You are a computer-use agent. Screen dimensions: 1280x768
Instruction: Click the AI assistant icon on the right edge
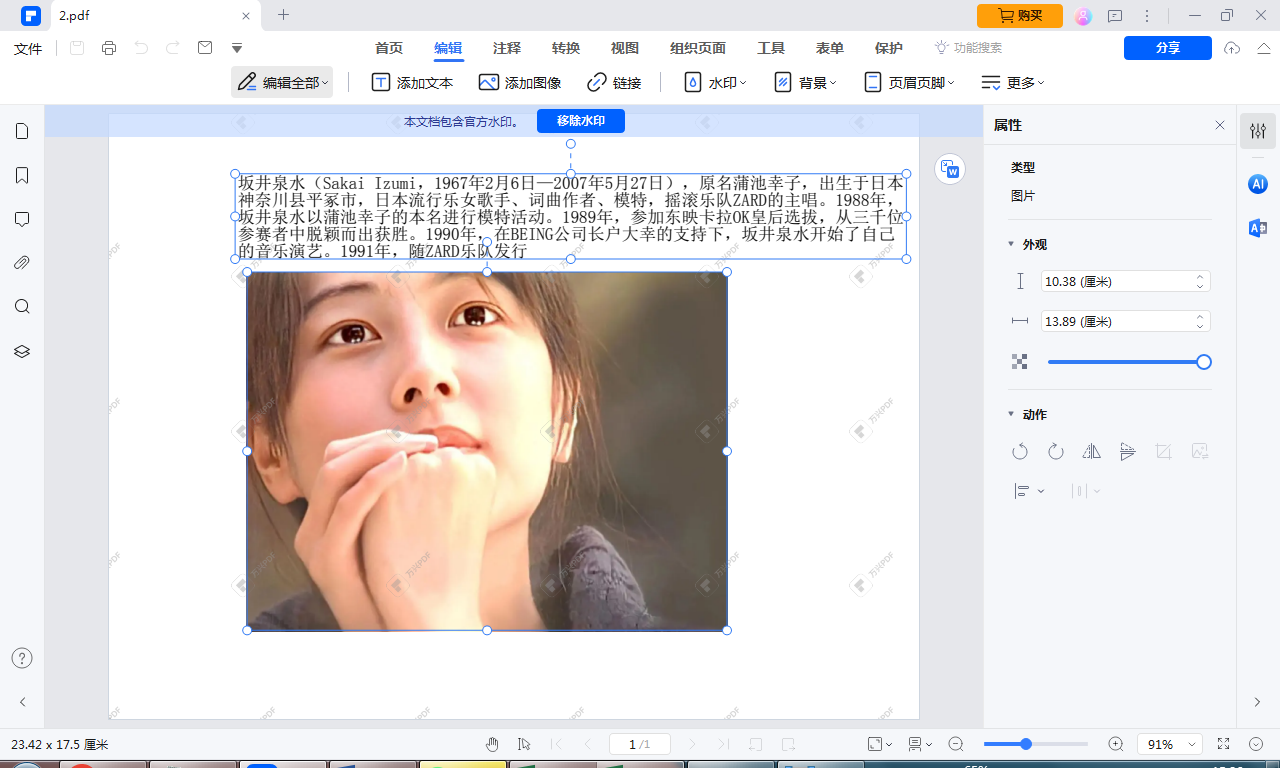point(1257,184)
